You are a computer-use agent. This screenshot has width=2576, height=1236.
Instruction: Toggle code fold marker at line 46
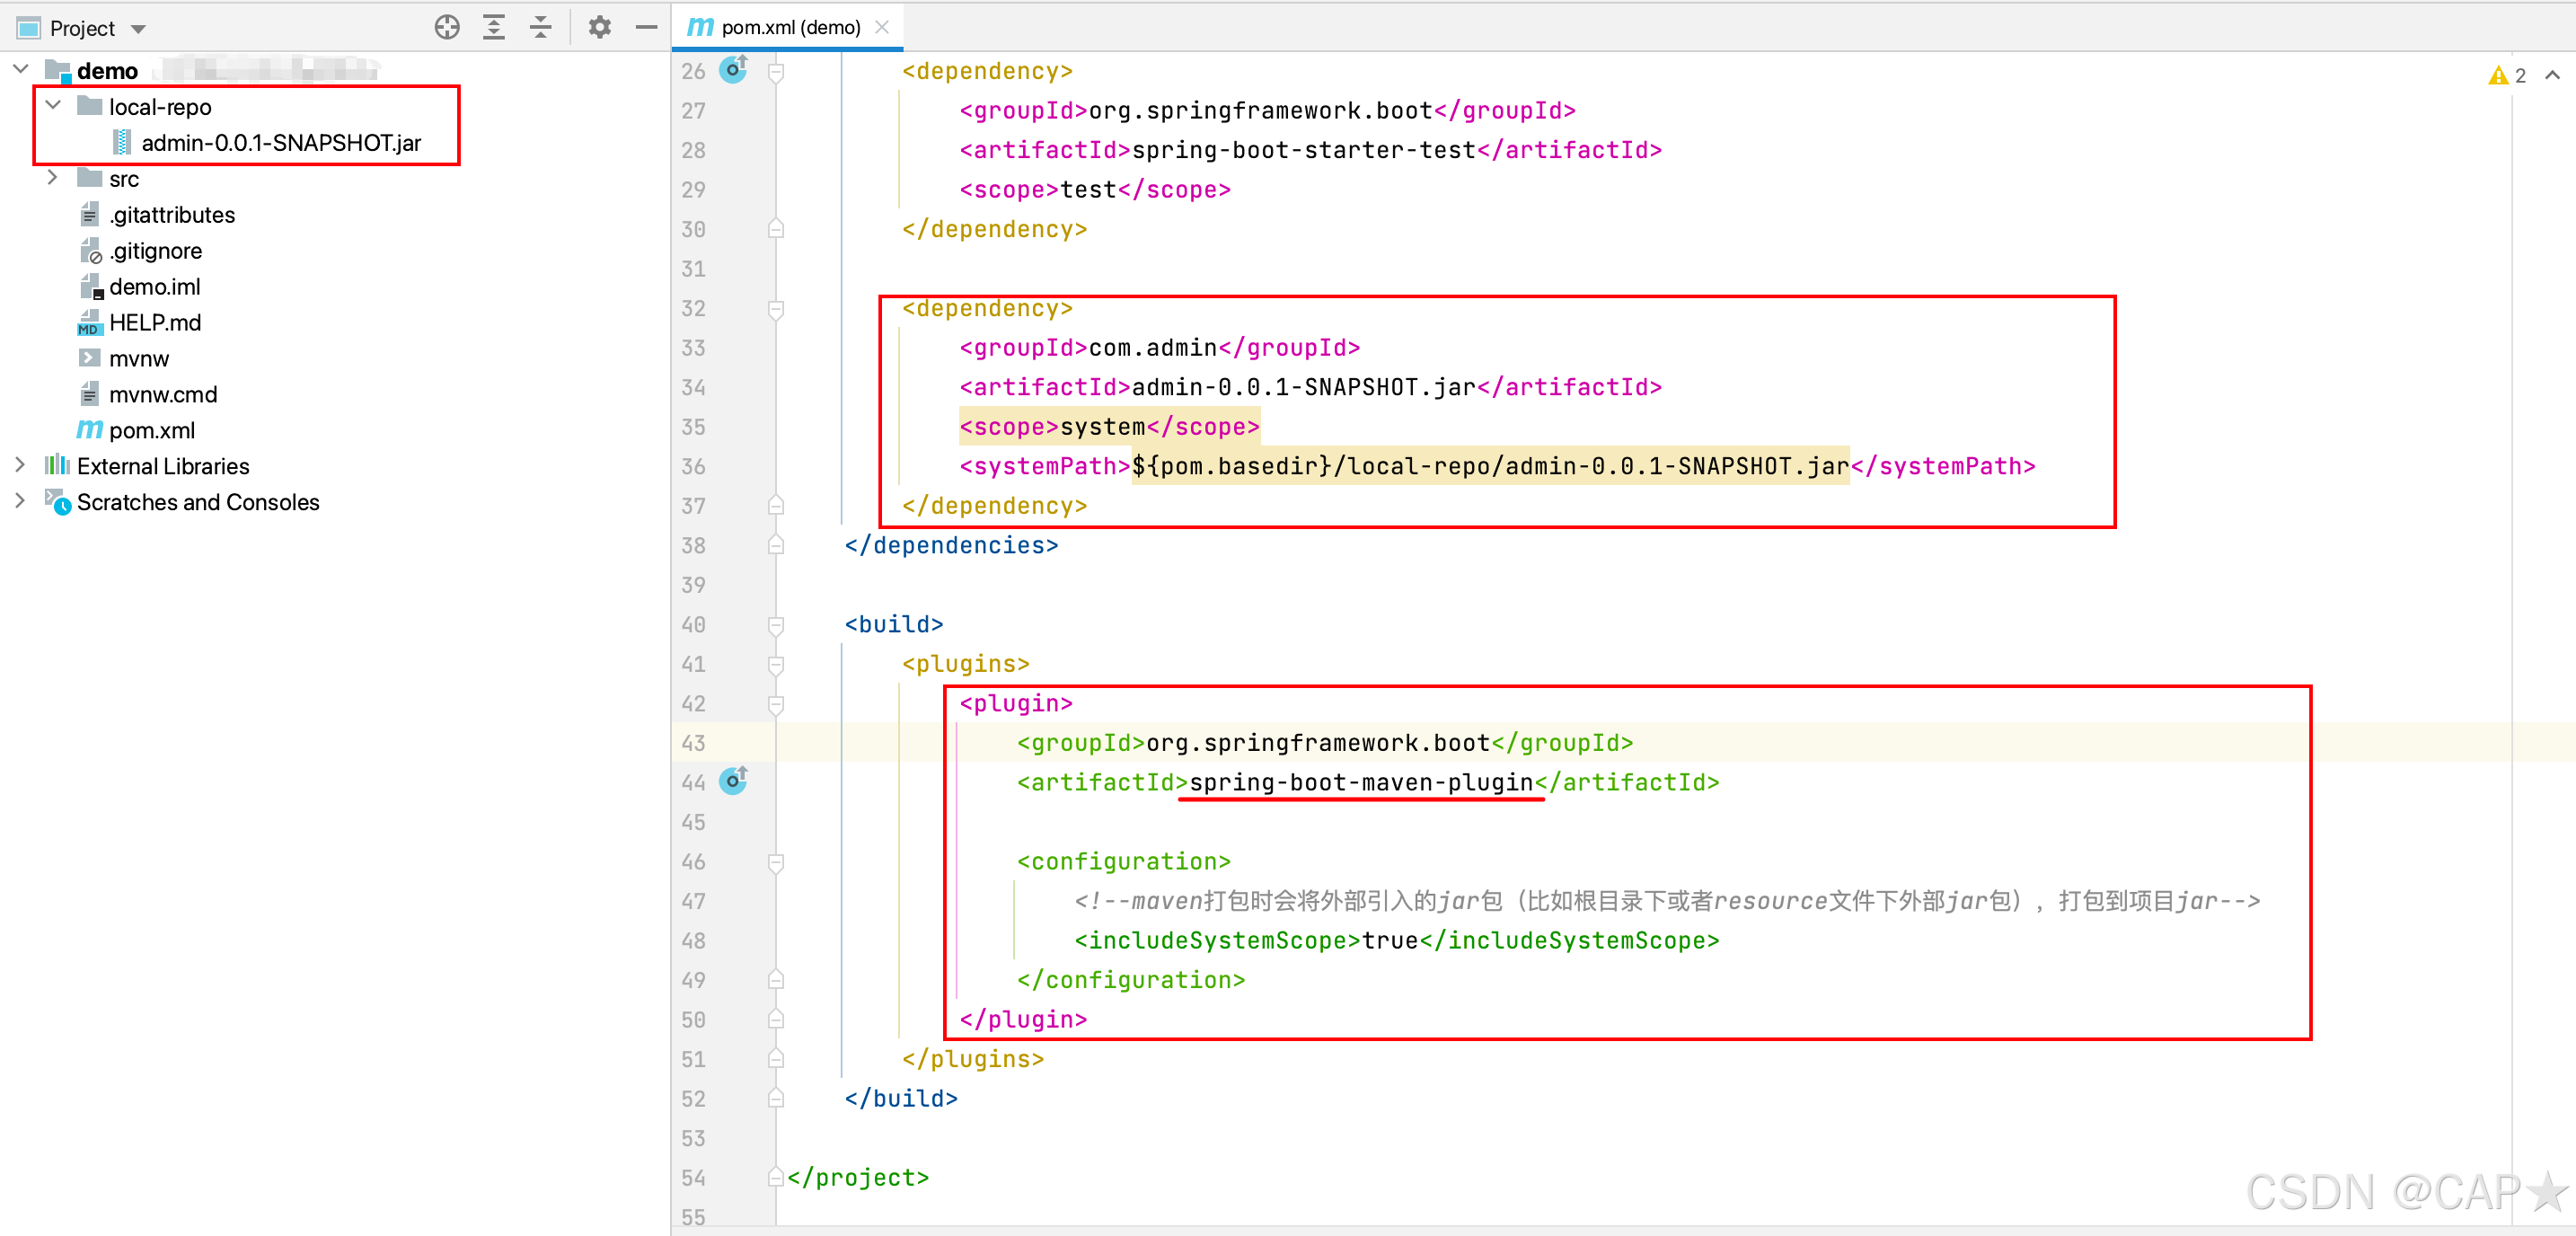[775, 862]
